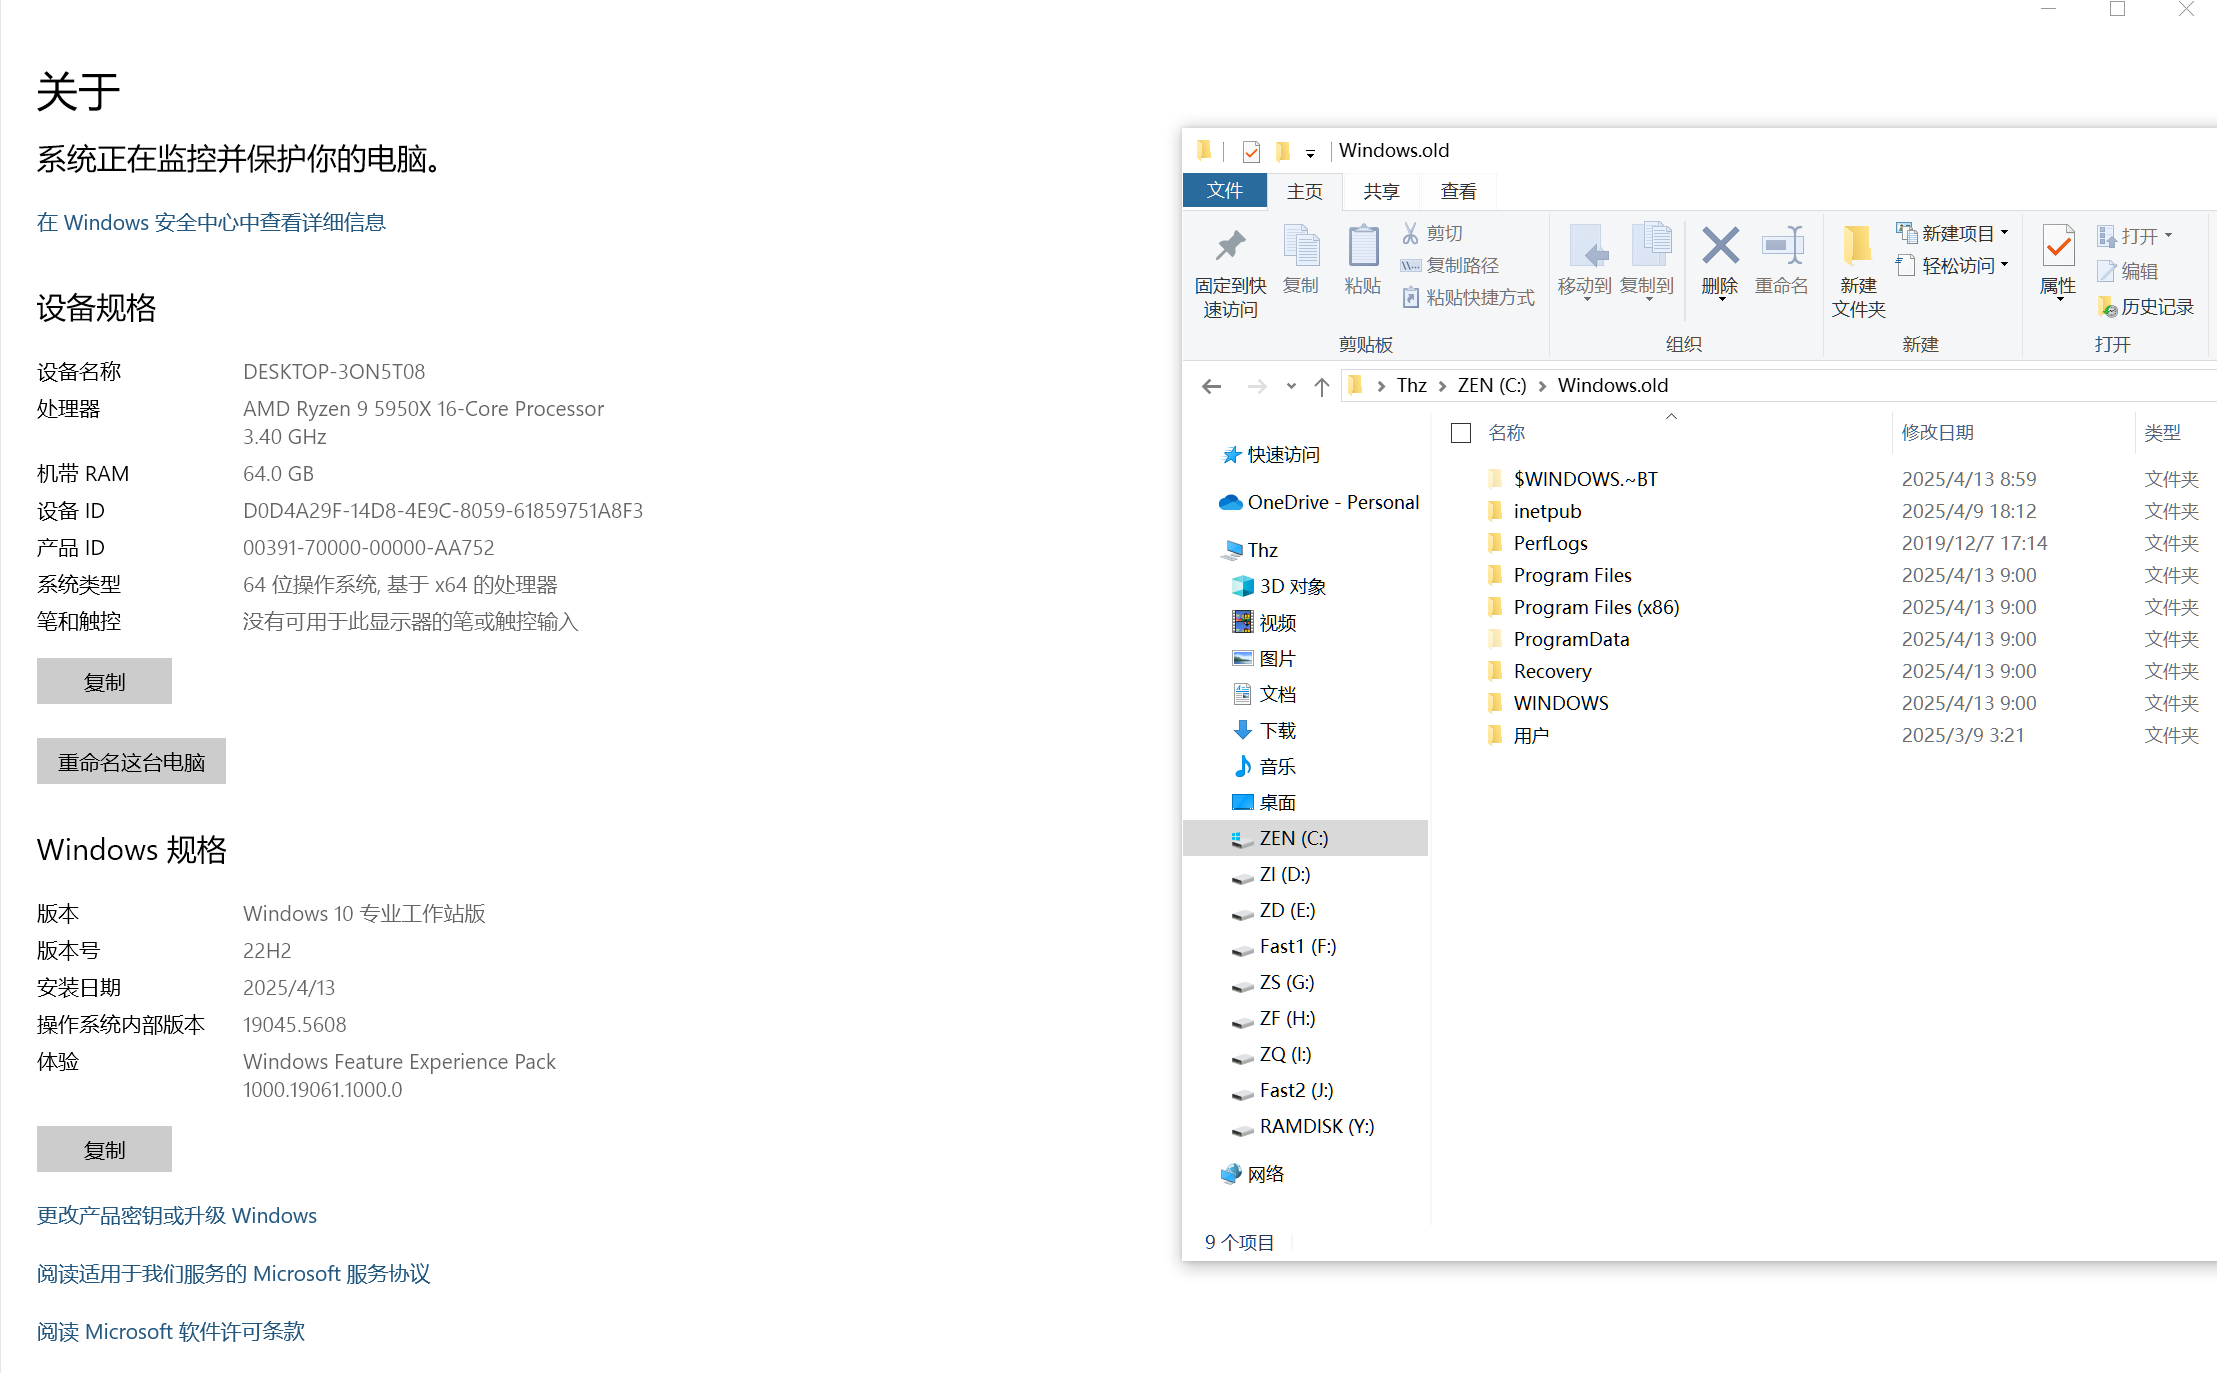Select the $WINDOWS.~BT folder
2217x1373 pixels.
1585,479
